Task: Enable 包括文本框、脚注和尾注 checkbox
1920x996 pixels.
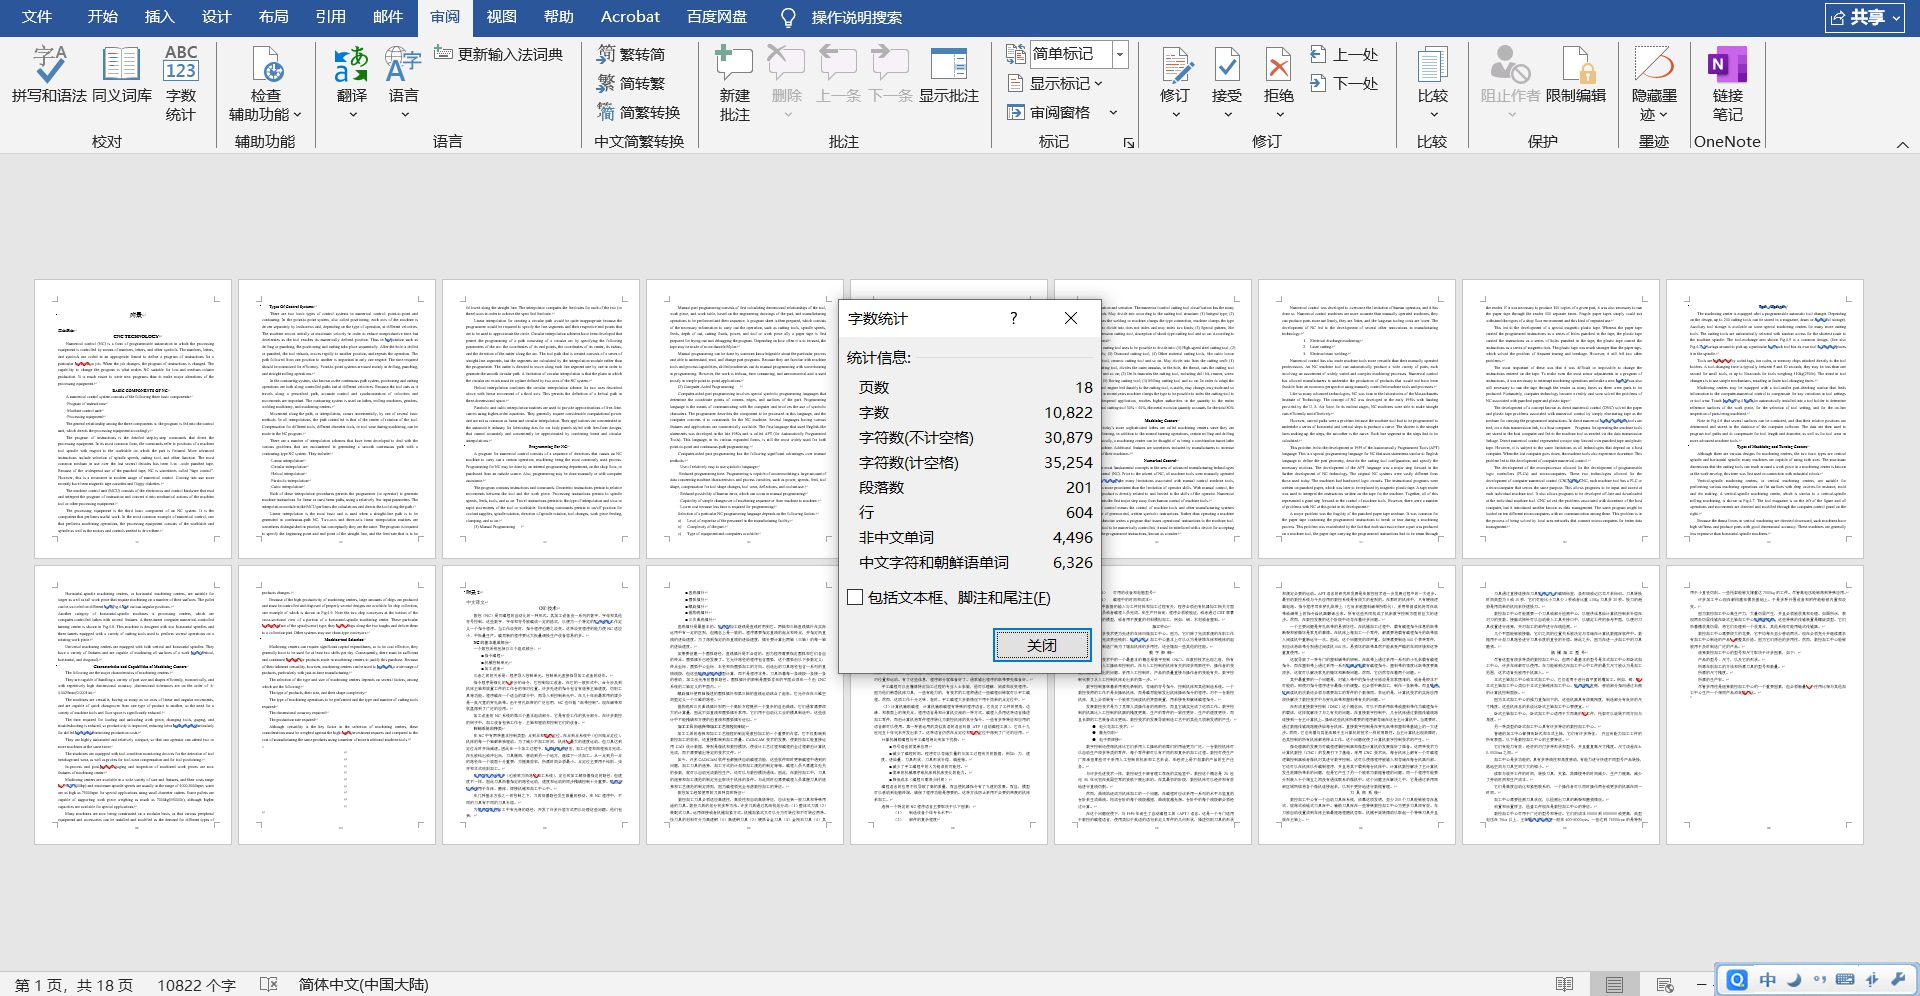Action: (855, 597)
